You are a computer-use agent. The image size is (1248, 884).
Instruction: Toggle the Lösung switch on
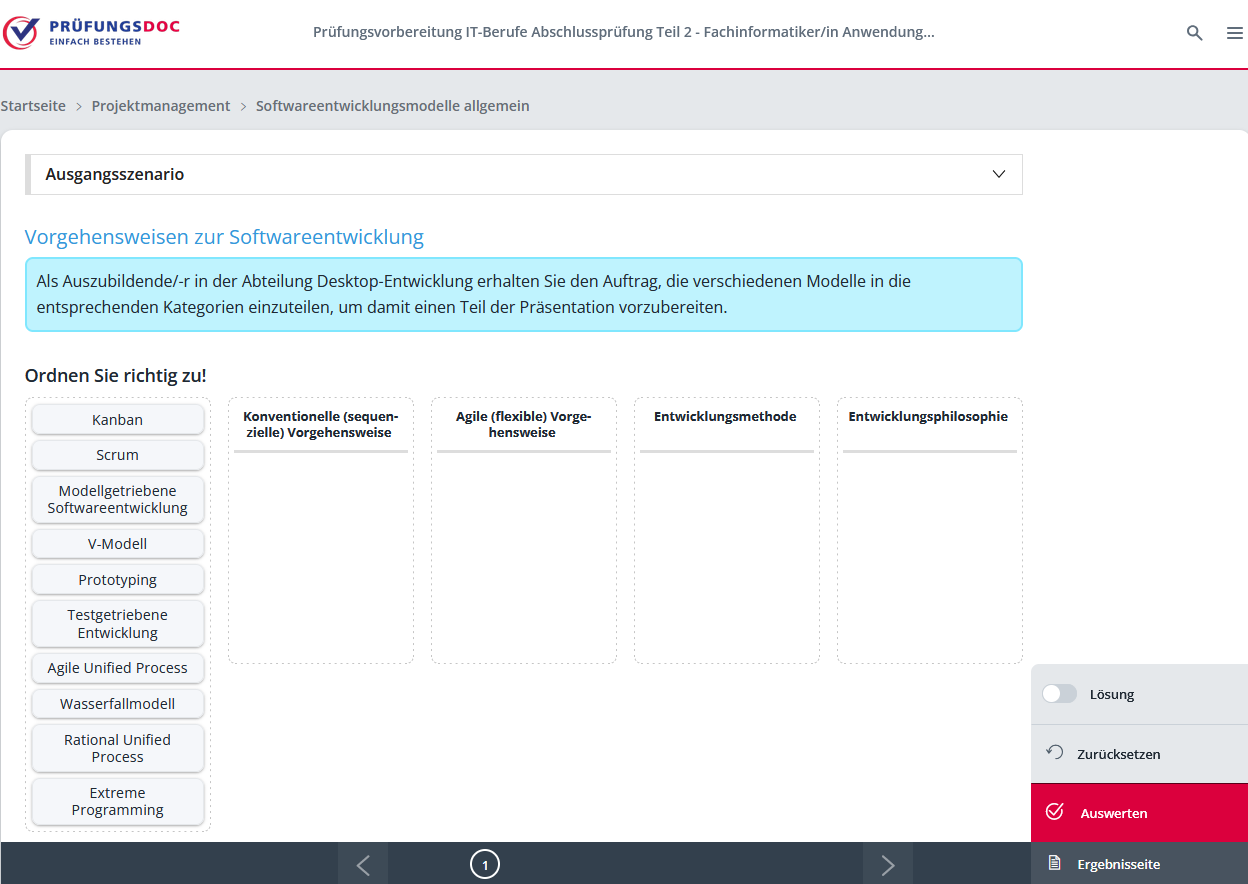(x=1059, y=694)
